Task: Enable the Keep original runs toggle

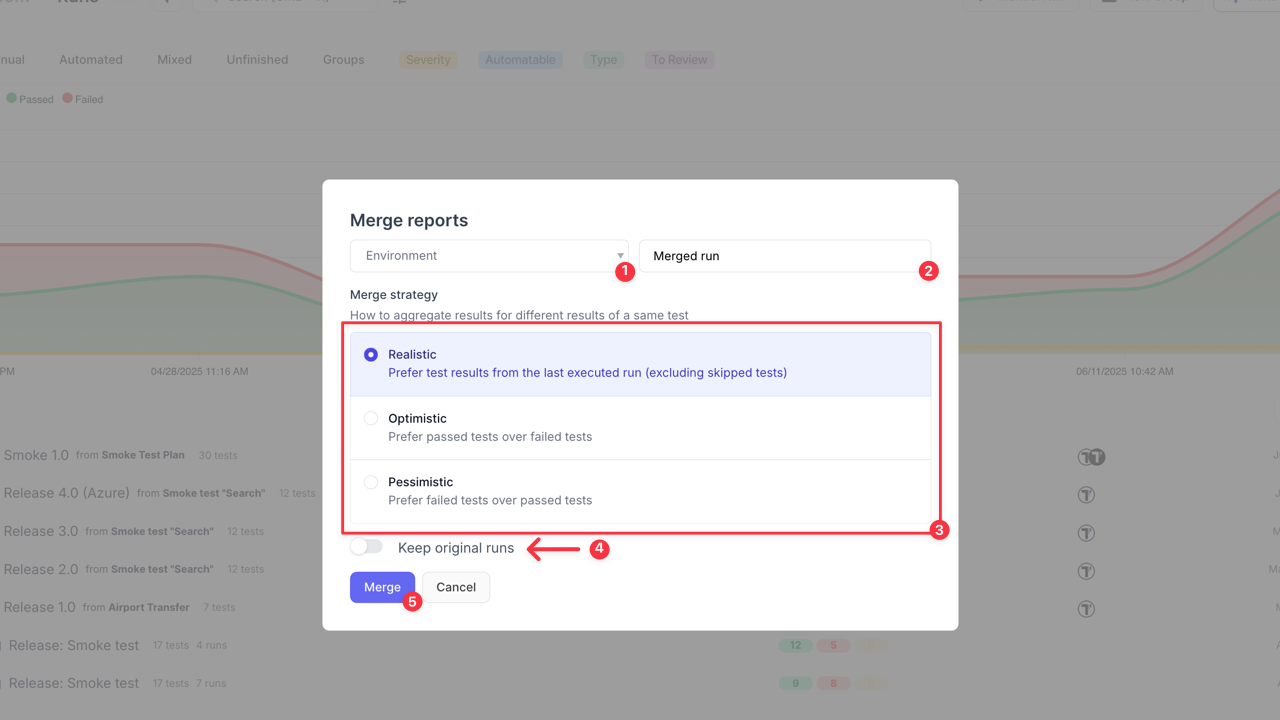Action: click(x=366, y=547)
